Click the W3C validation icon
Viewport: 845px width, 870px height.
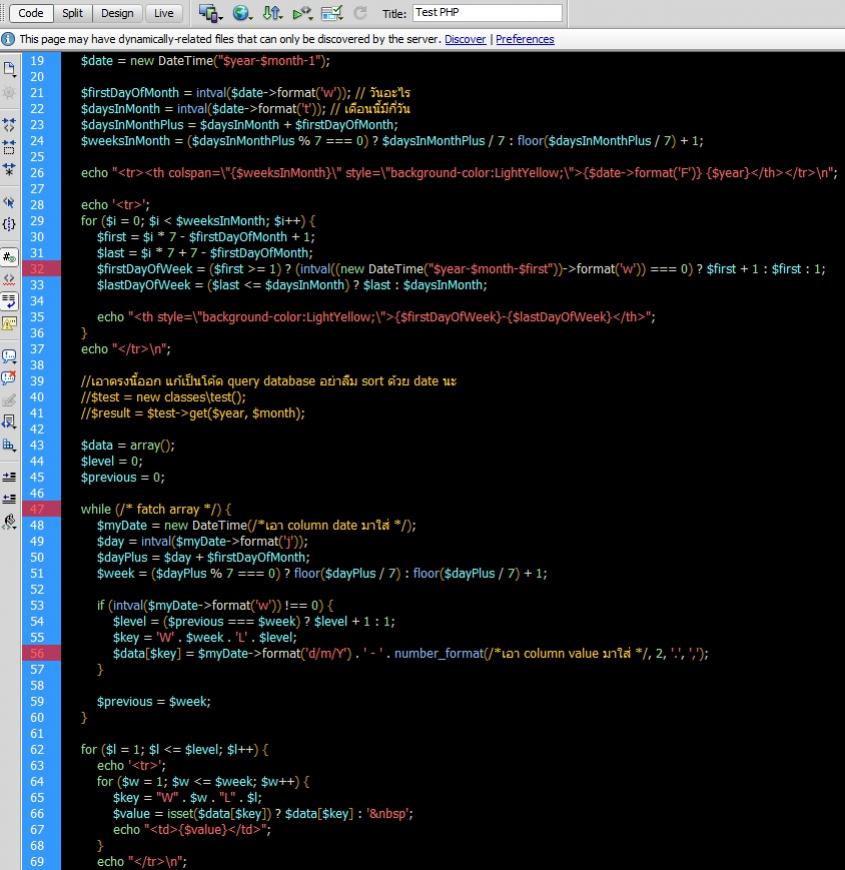pyautogui.click(x=302, y=13)
